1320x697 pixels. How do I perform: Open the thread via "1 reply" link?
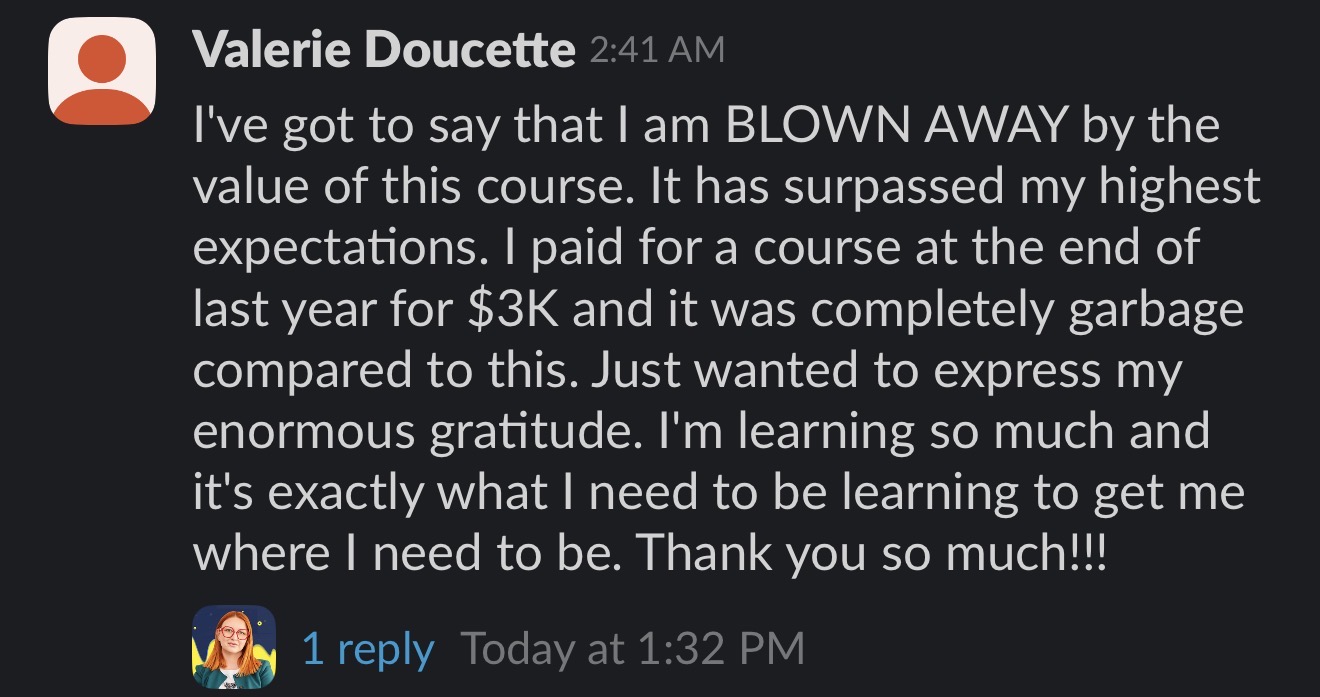click(367, 649)
